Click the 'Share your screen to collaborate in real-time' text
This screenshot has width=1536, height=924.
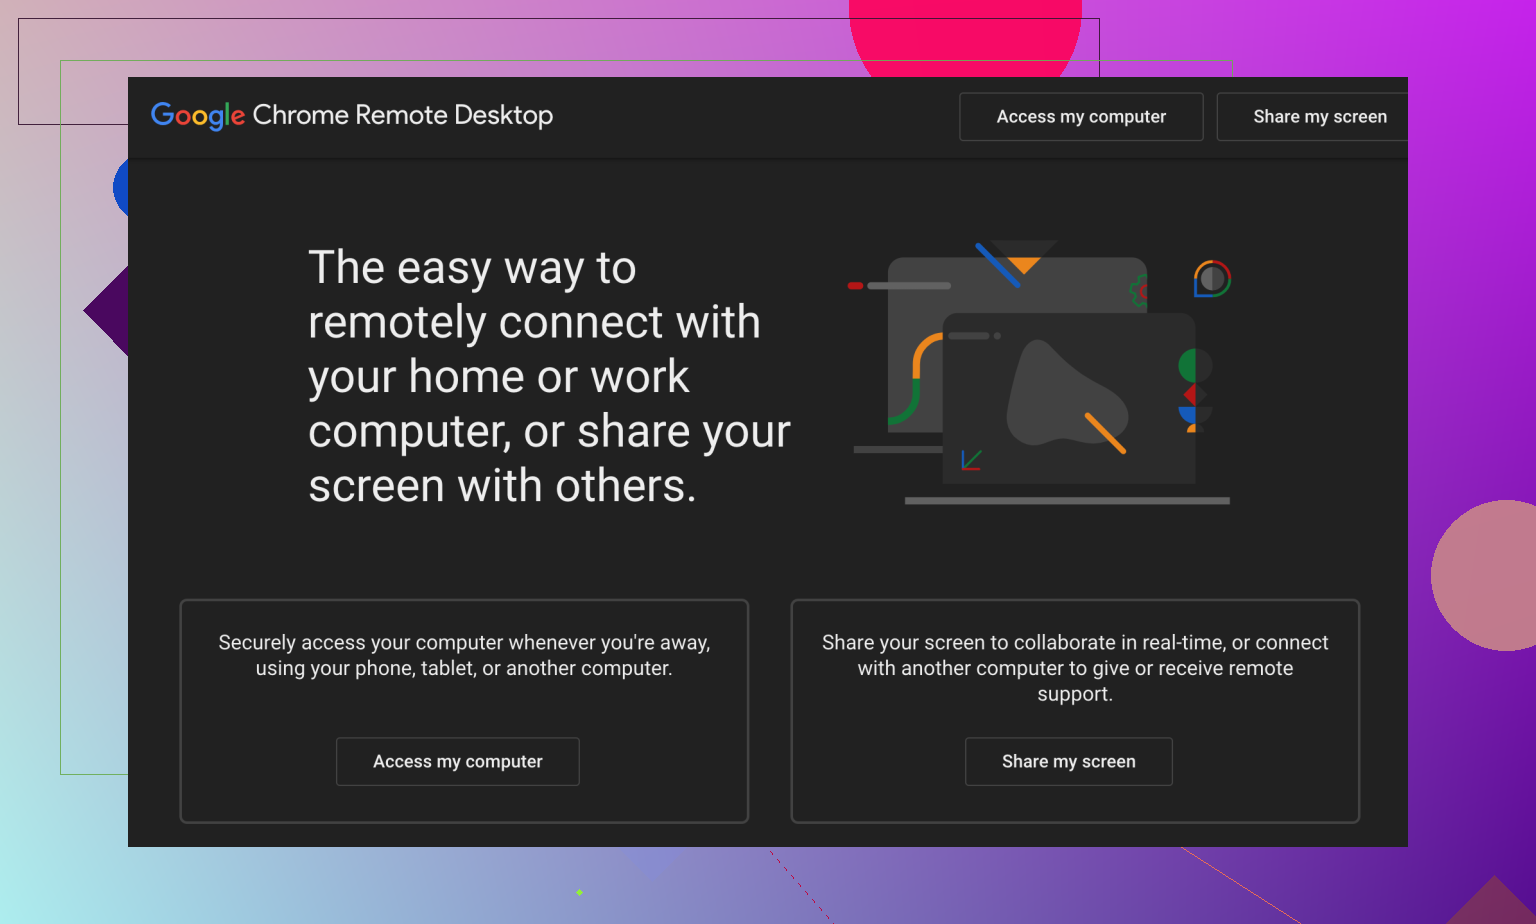tap(1075, 668)
